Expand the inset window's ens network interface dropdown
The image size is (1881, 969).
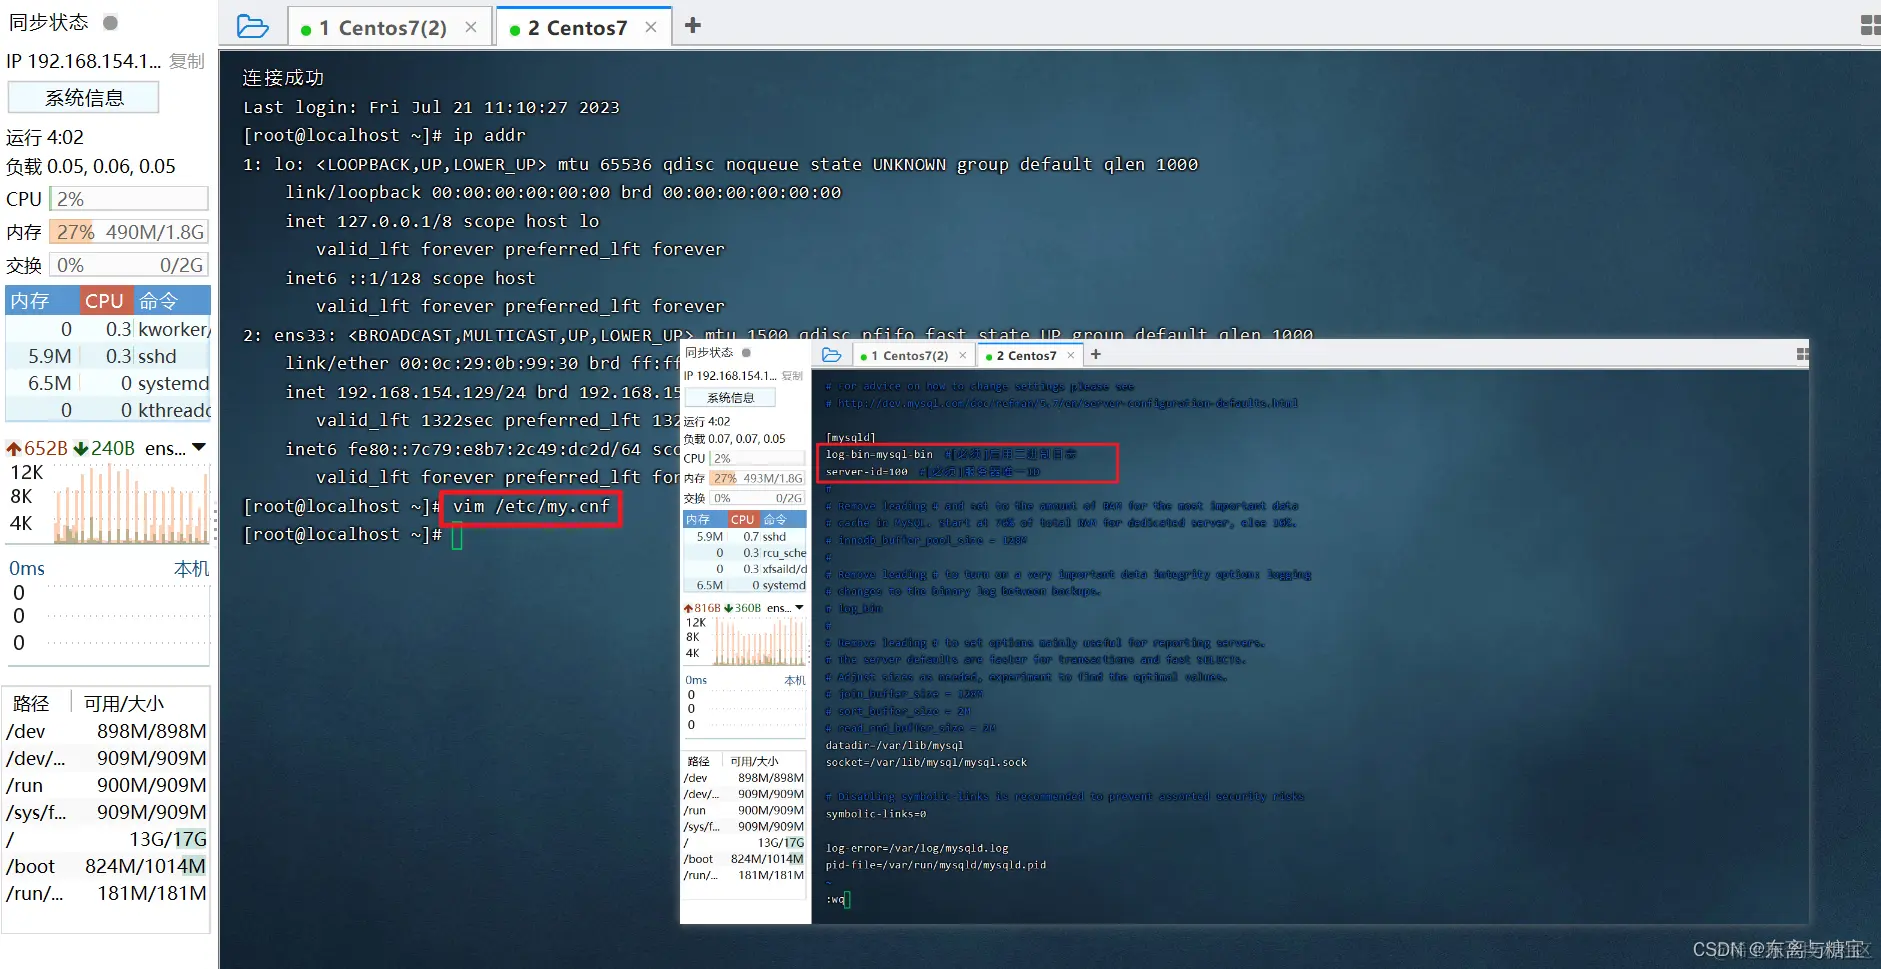tap(799, 607)
